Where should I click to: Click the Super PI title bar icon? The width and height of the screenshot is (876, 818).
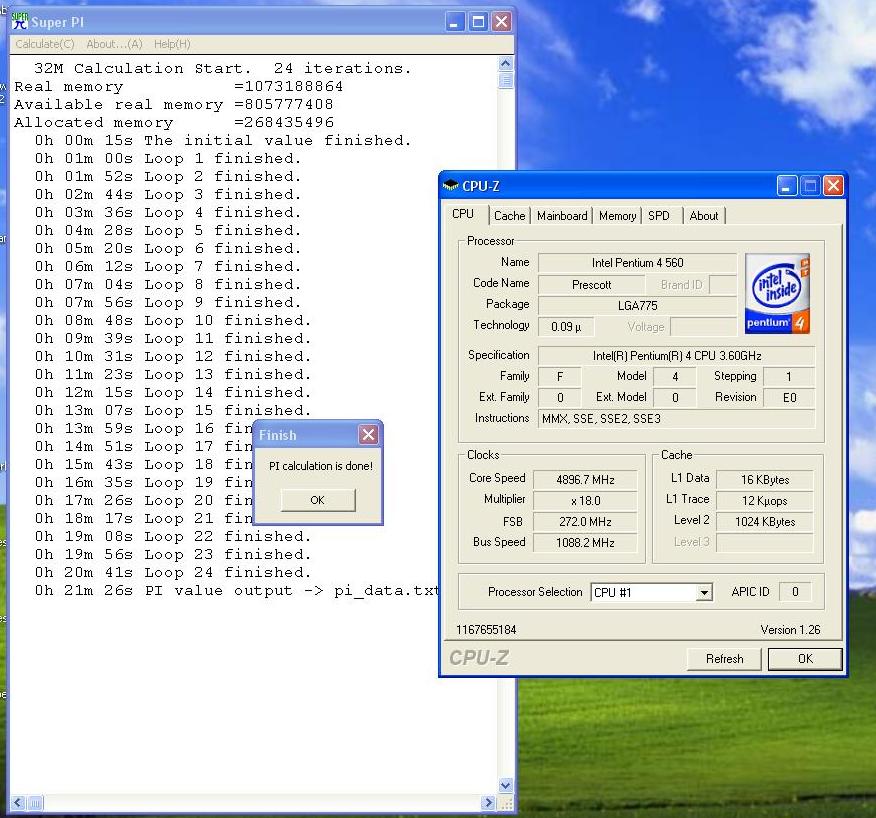[20, 21]
